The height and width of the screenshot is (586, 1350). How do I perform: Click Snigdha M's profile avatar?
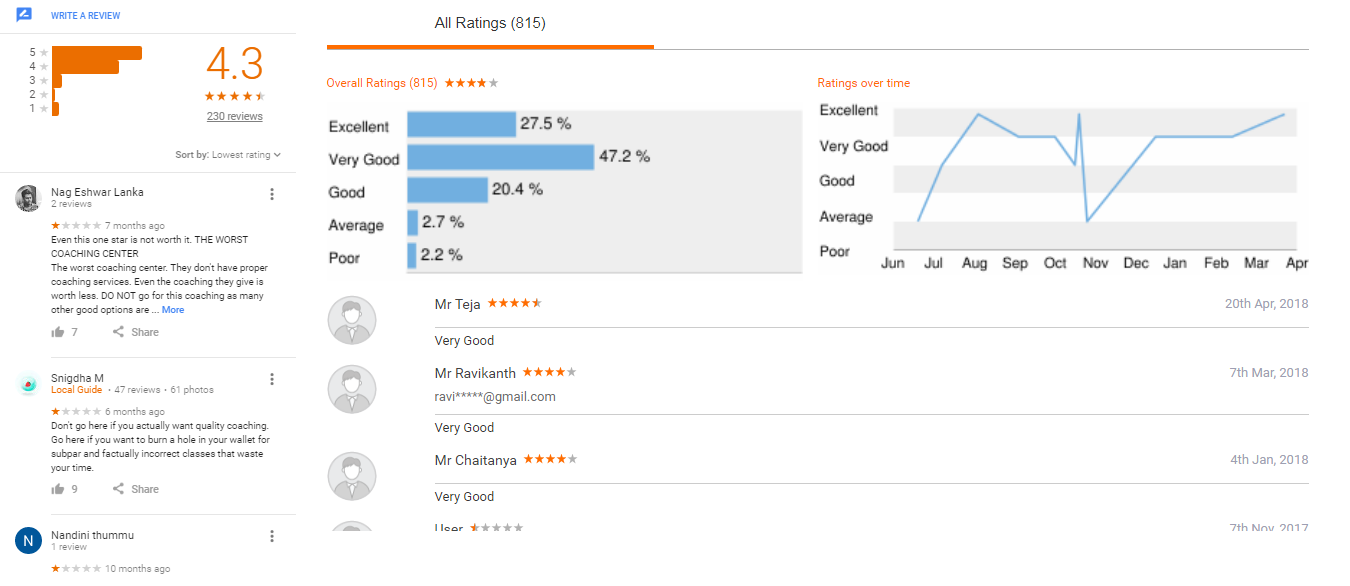(28, 383)
